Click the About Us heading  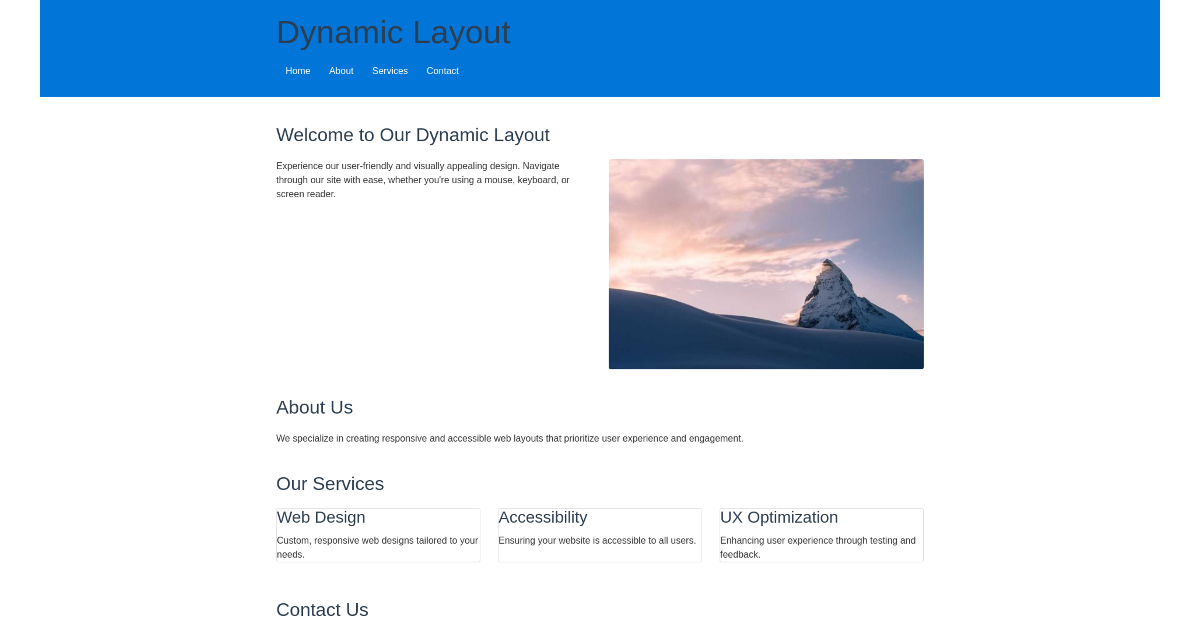[x=314, y=407]
